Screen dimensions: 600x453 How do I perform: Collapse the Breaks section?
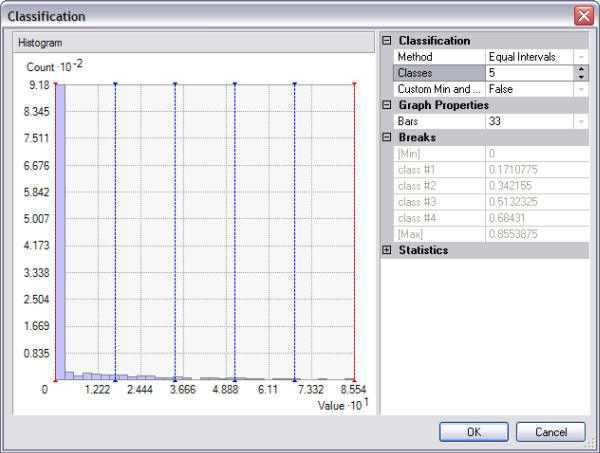coord(387,137)
